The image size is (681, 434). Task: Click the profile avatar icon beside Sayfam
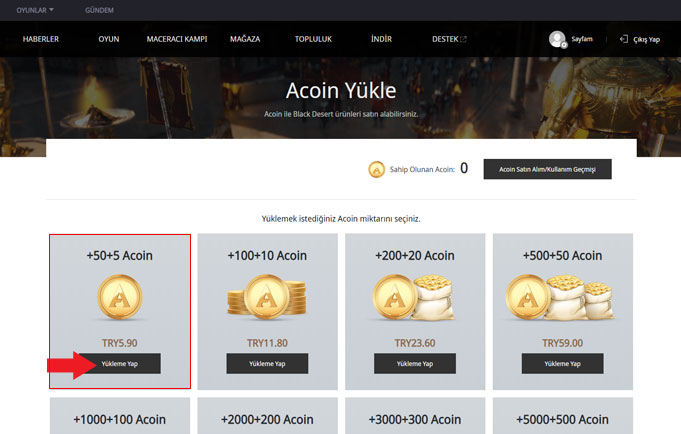click(557, 39)
